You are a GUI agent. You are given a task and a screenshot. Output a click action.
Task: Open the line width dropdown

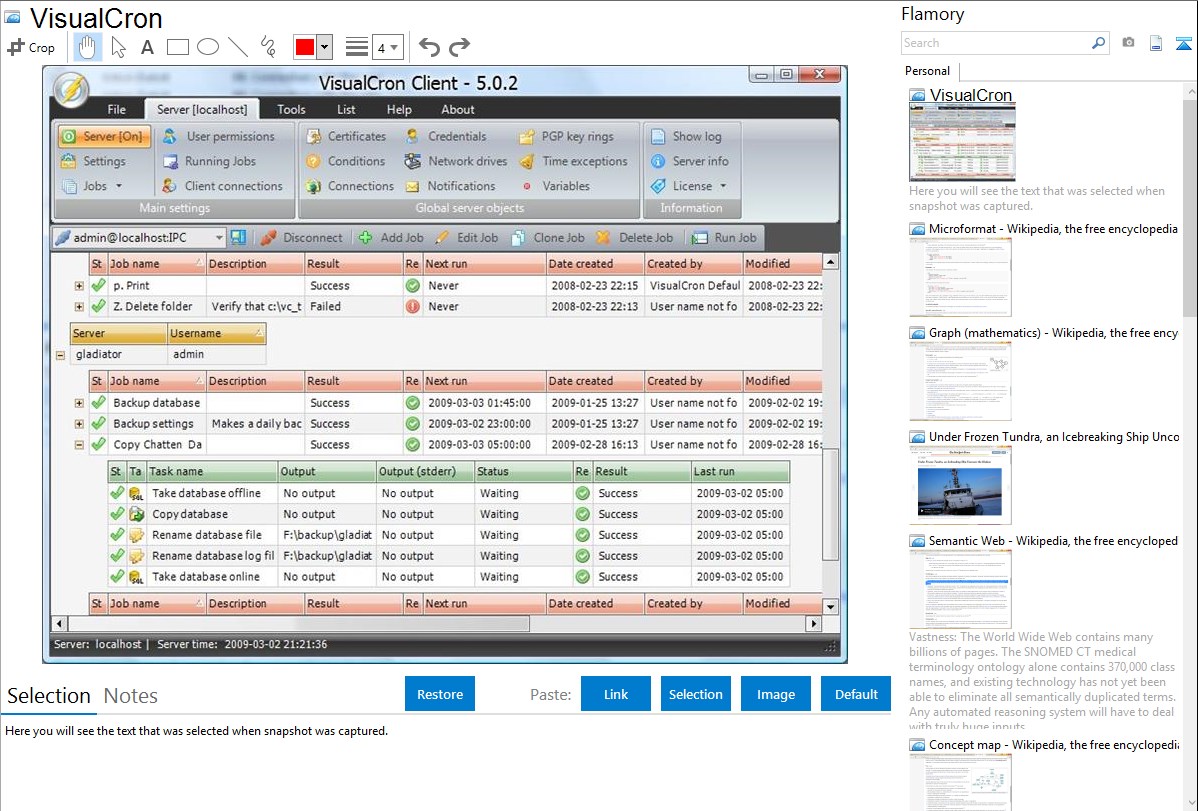tap(387, 47)
